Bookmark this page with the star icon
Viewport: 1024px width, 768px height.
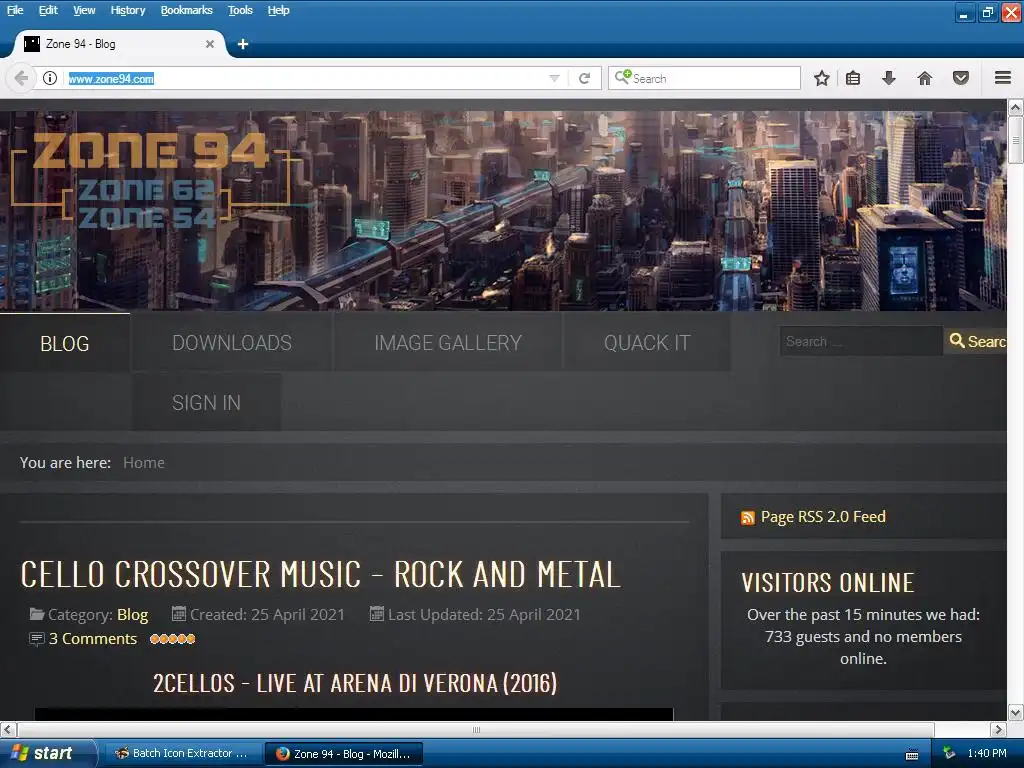tap(822, 78)
